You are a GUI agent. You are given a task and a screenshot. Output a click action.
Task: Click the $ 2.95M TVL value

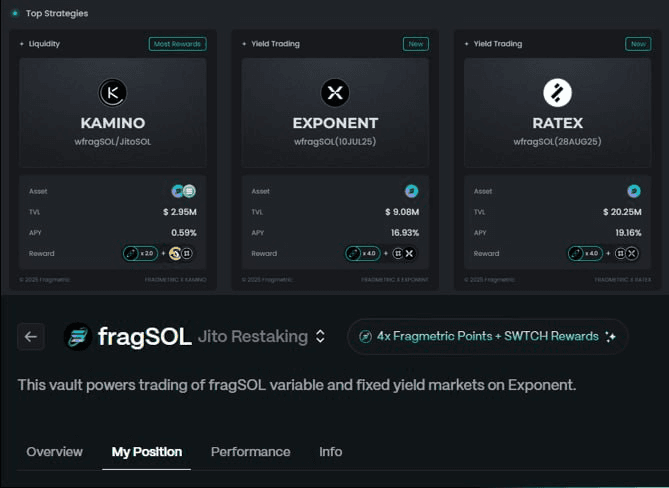[180, 212]
